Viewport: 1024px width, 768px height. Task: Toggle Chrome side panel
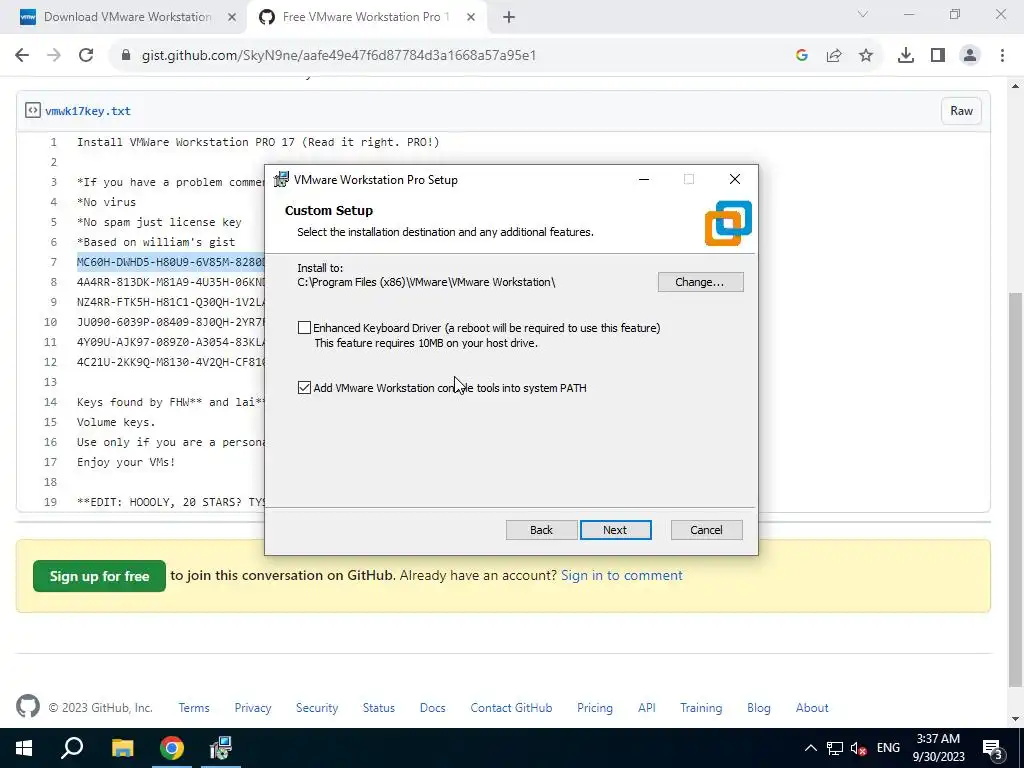pos(938,56)
